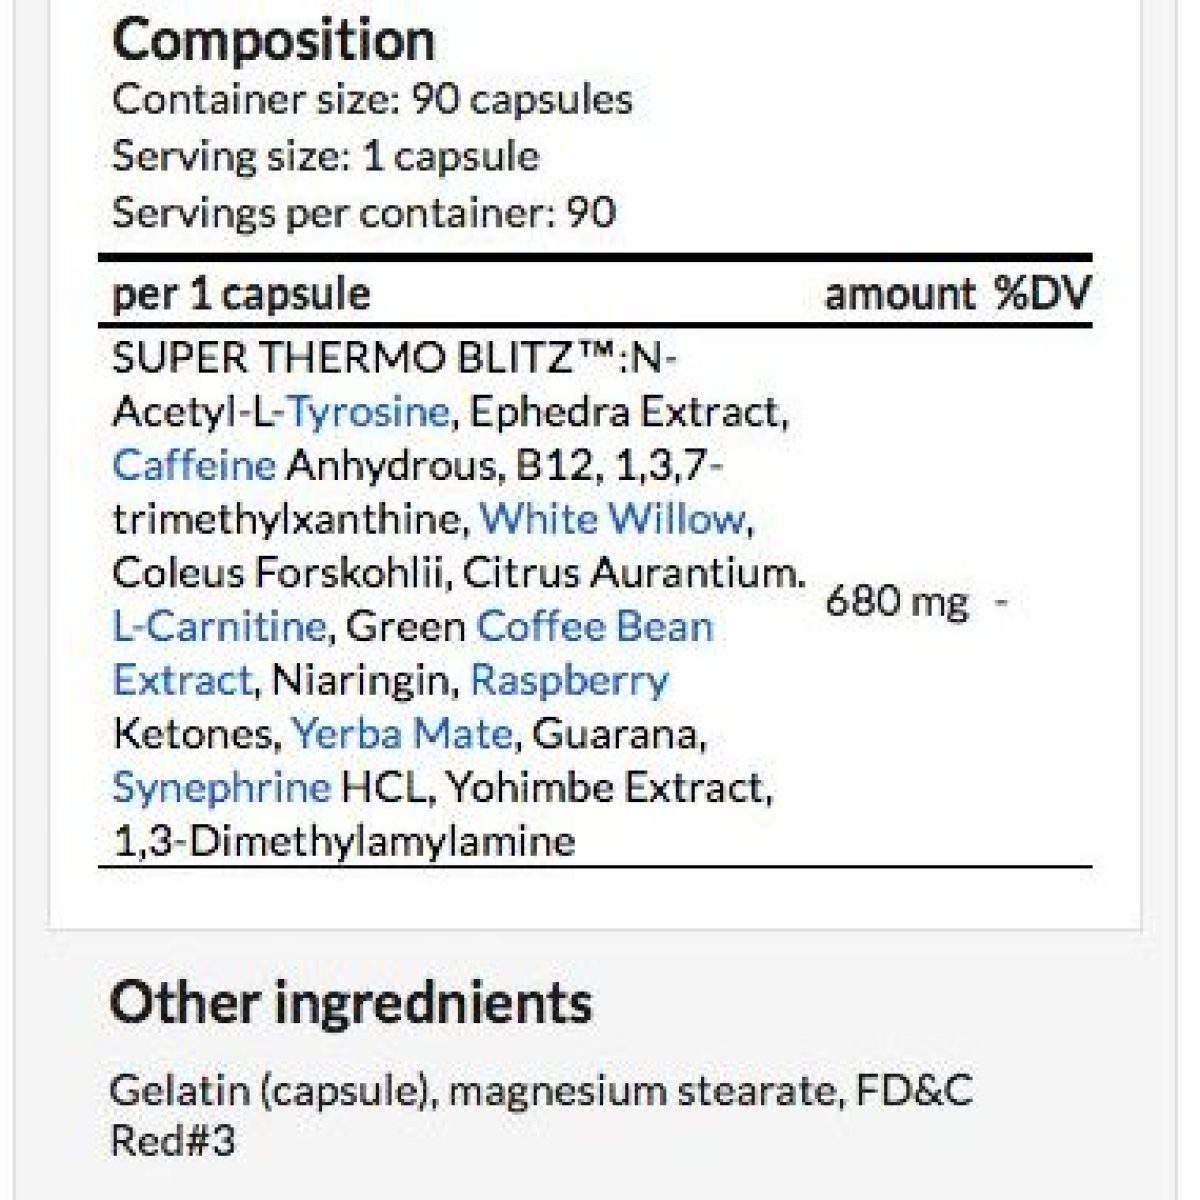This screenshot has height=1200, width=1200.
Task: Click the amount column header
Action: click(899, 294)
